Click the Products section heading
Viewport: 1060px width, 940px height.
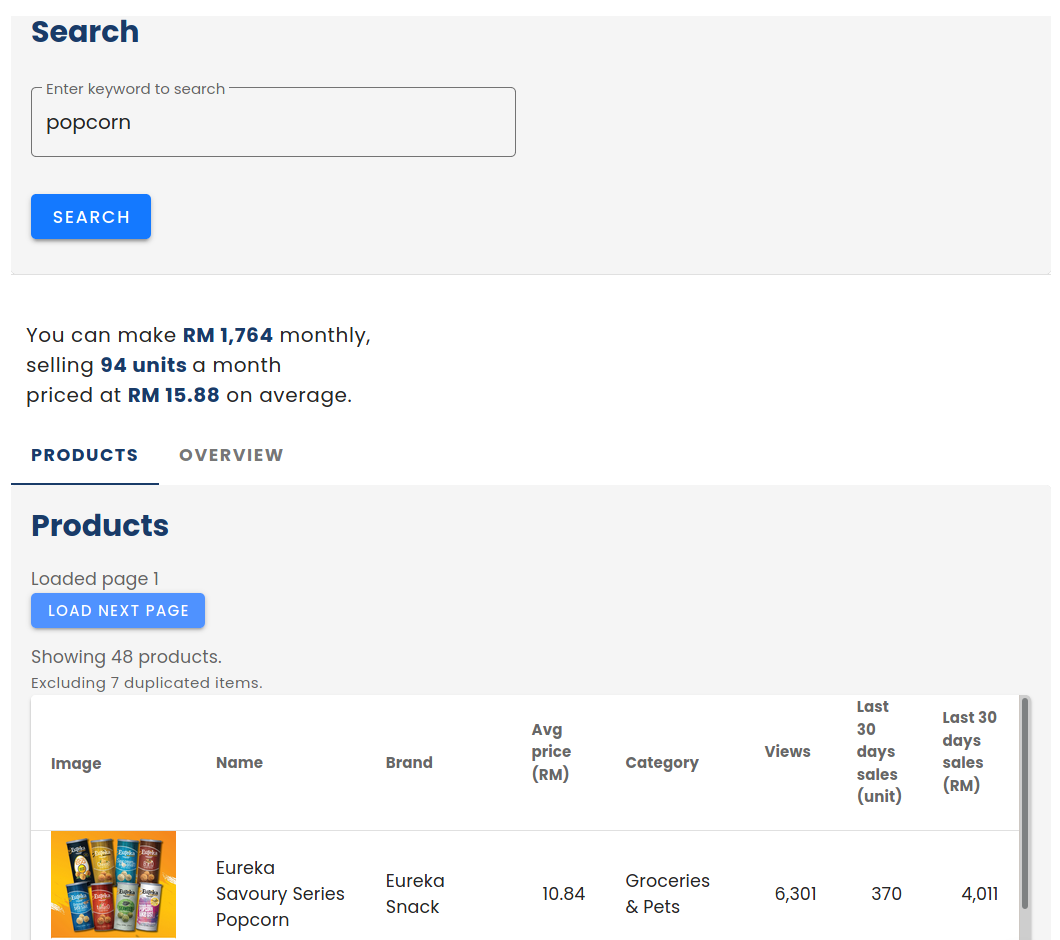(x=100, y=525)
